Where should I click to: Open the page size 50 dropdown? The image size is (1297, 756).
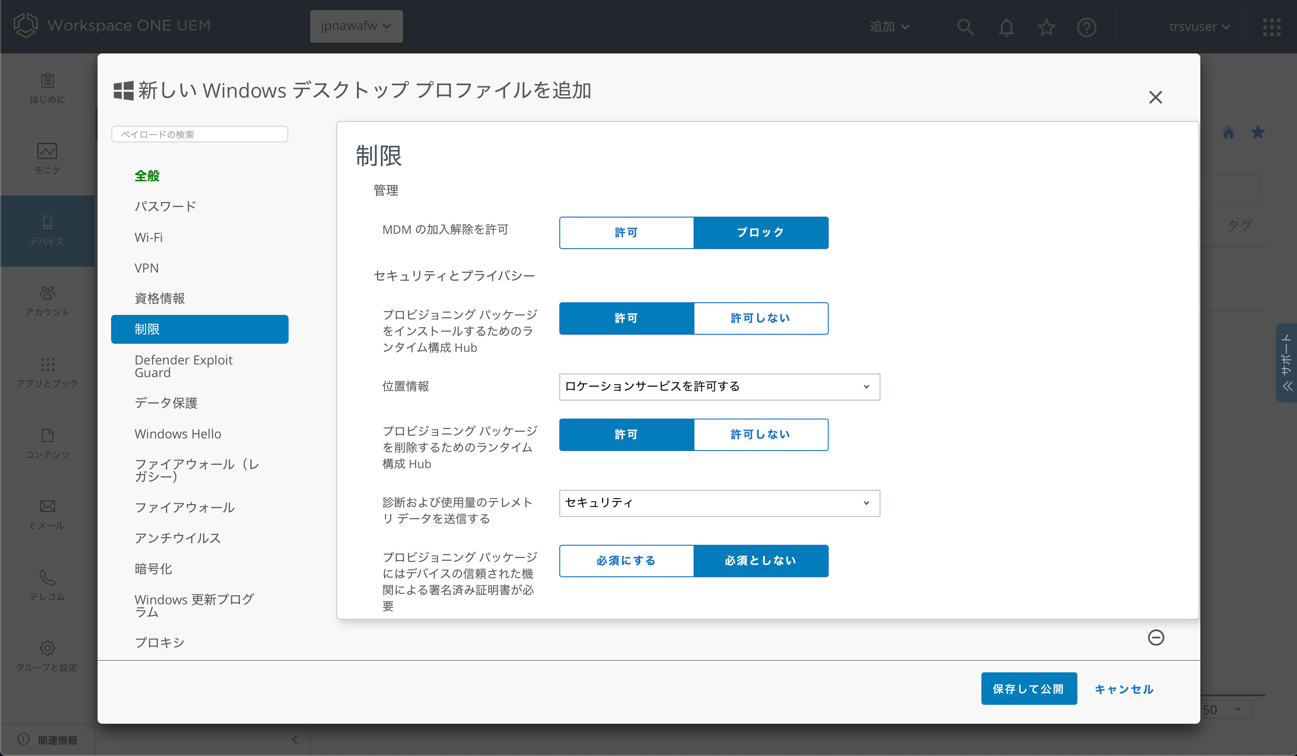click(1224, 709)
